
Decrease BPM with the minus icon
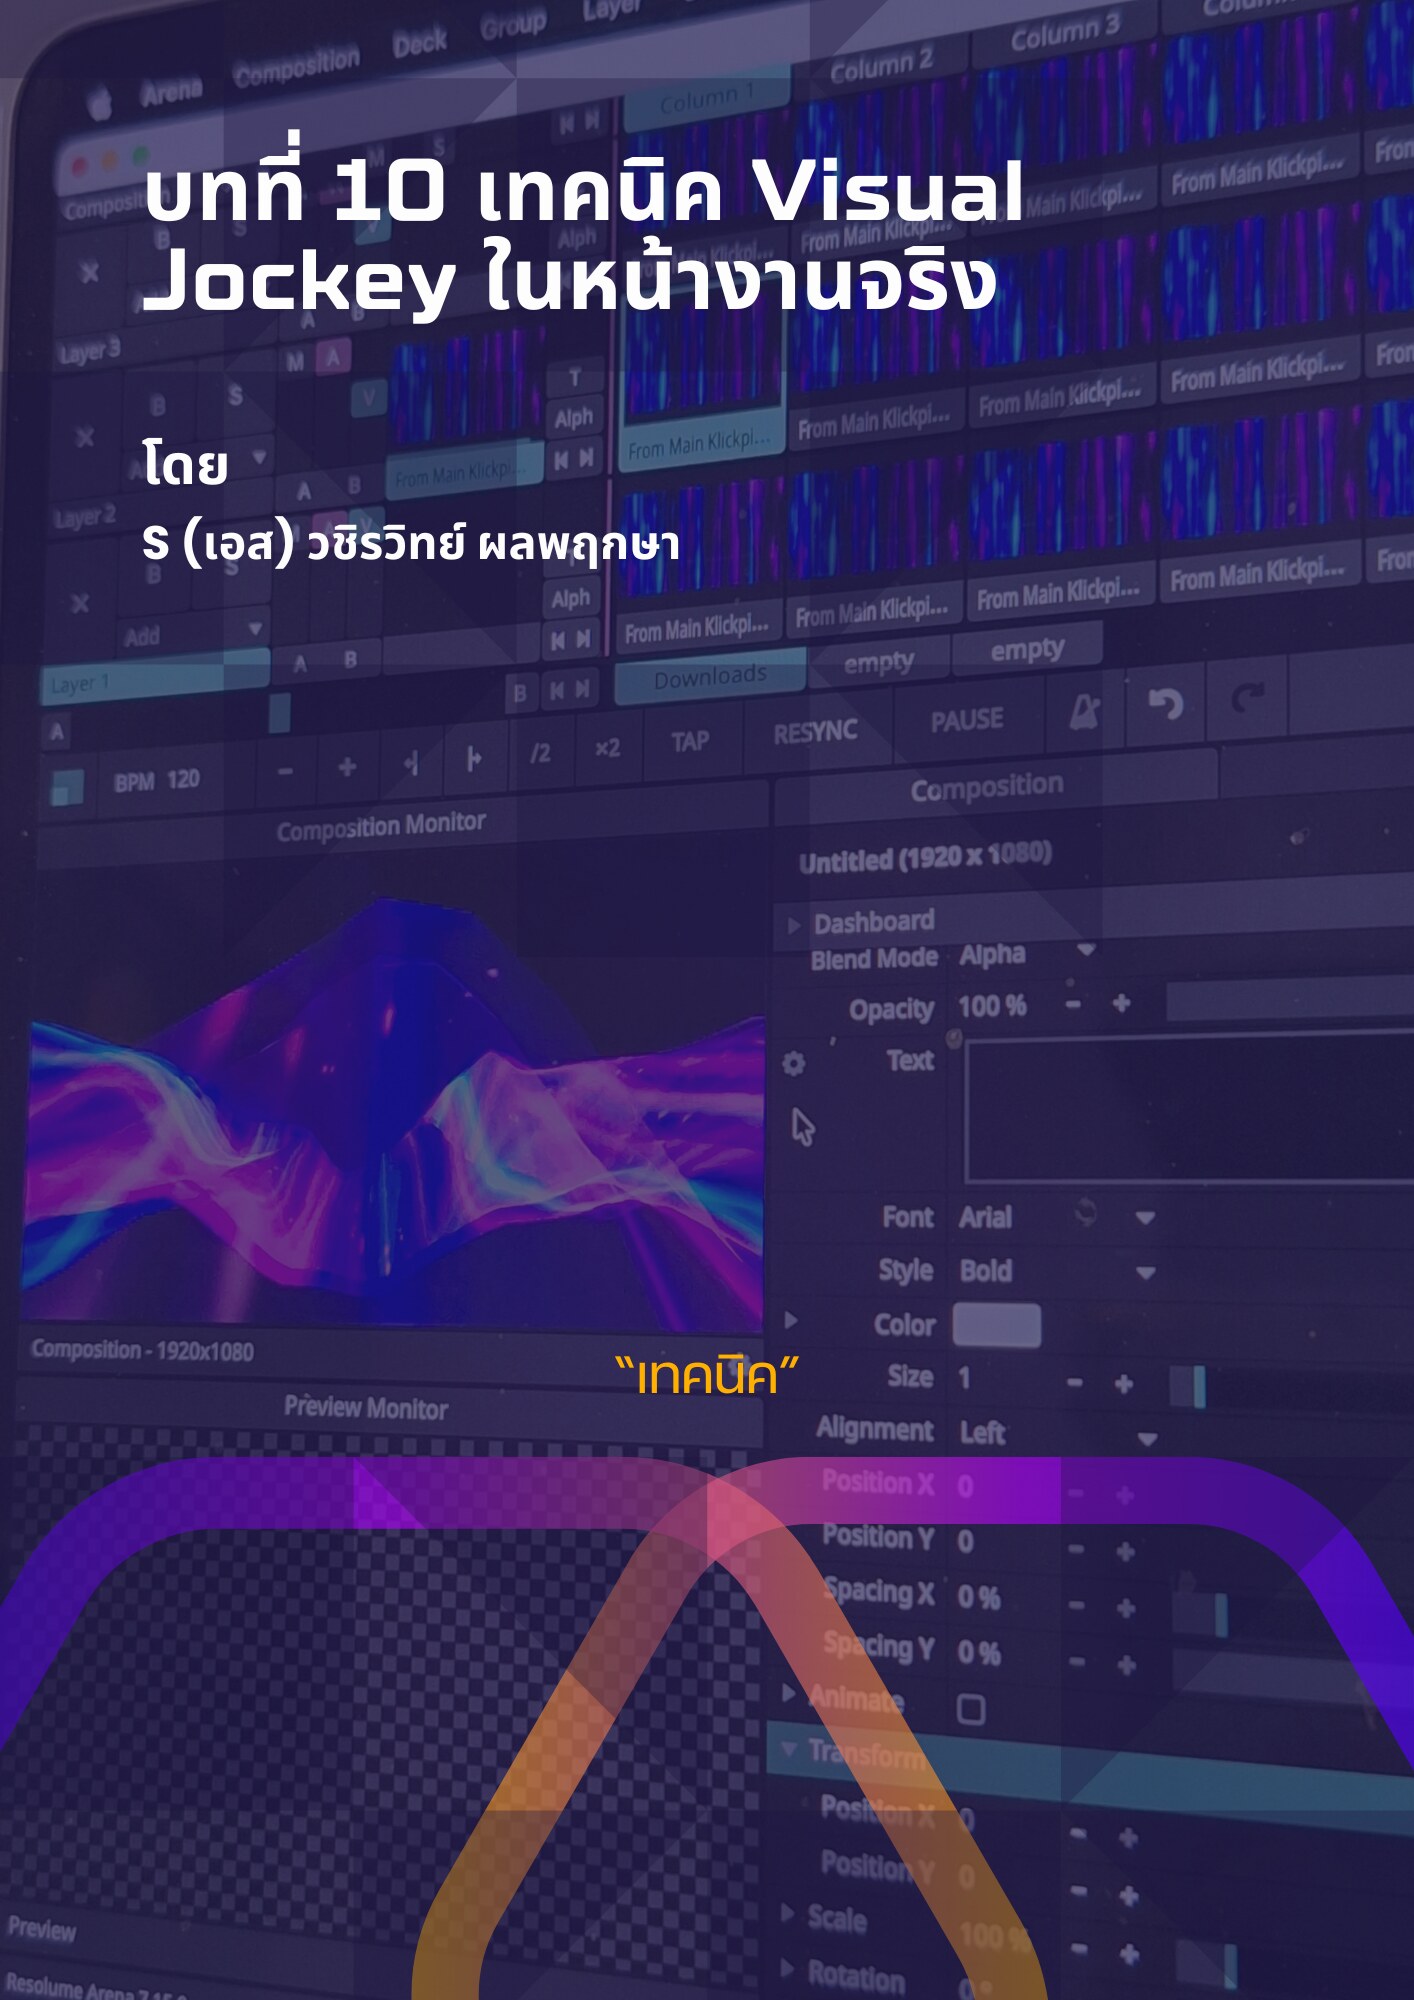pos(286,771)
